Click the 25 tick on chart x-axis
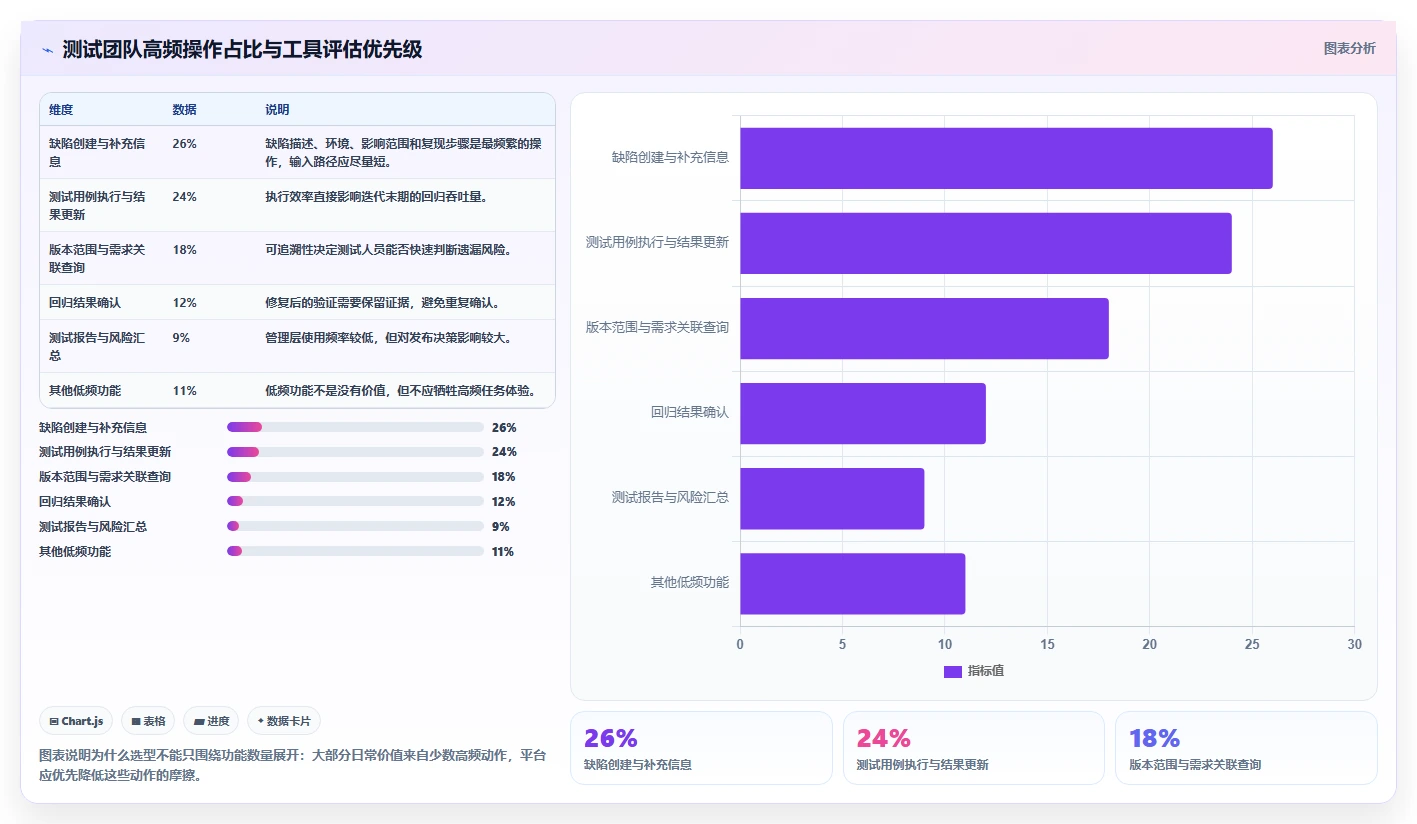1417x824 pixels. pyautogui.click(x=1252, y=645)
